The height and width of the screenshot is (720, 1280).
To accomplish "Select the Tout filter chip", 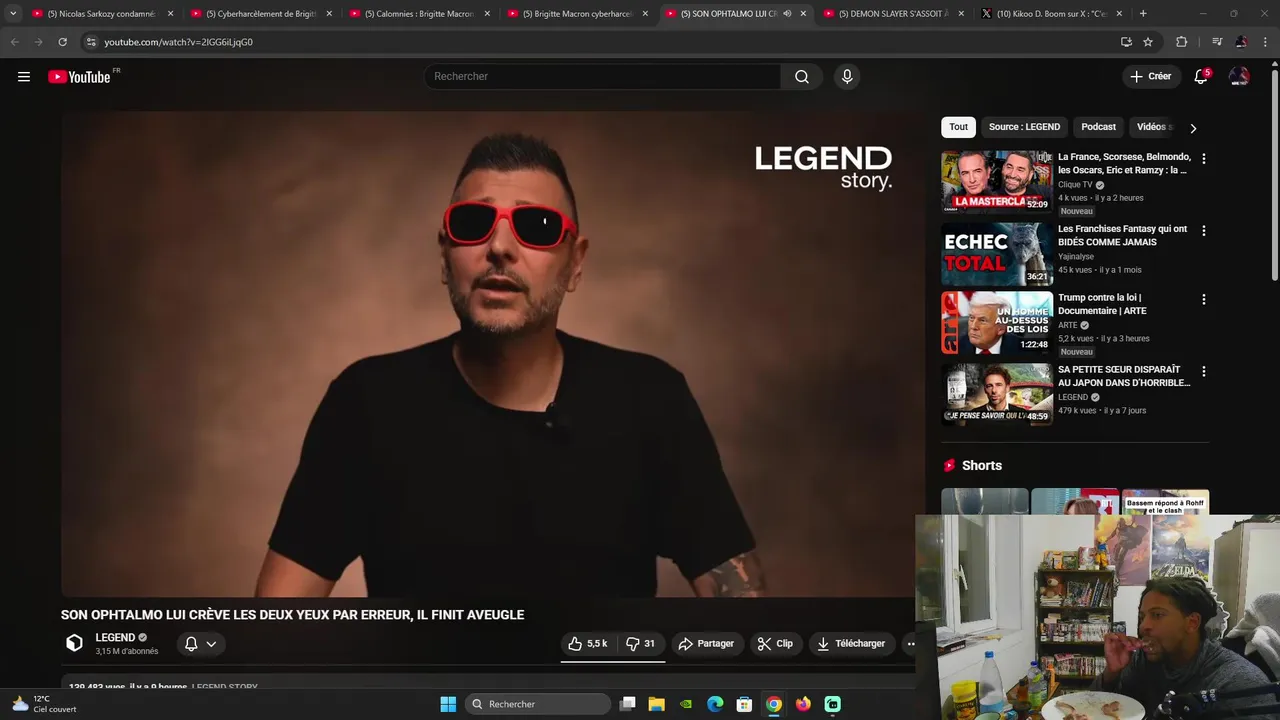I will coord(958,127).
